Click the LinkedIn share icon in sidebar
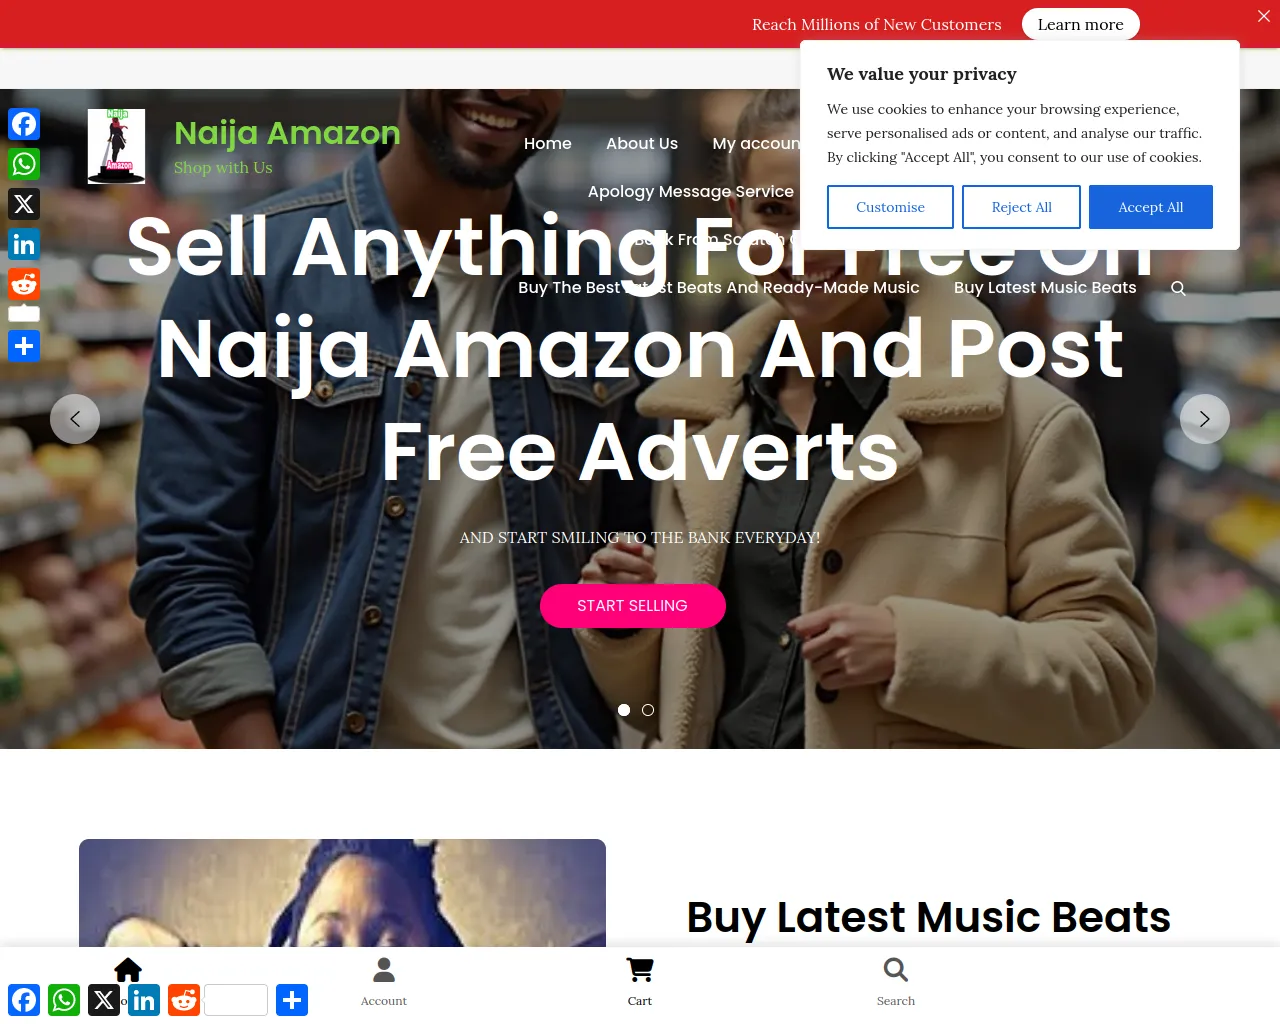The width and height of the screenshot is (1280, 1024). 24,244
